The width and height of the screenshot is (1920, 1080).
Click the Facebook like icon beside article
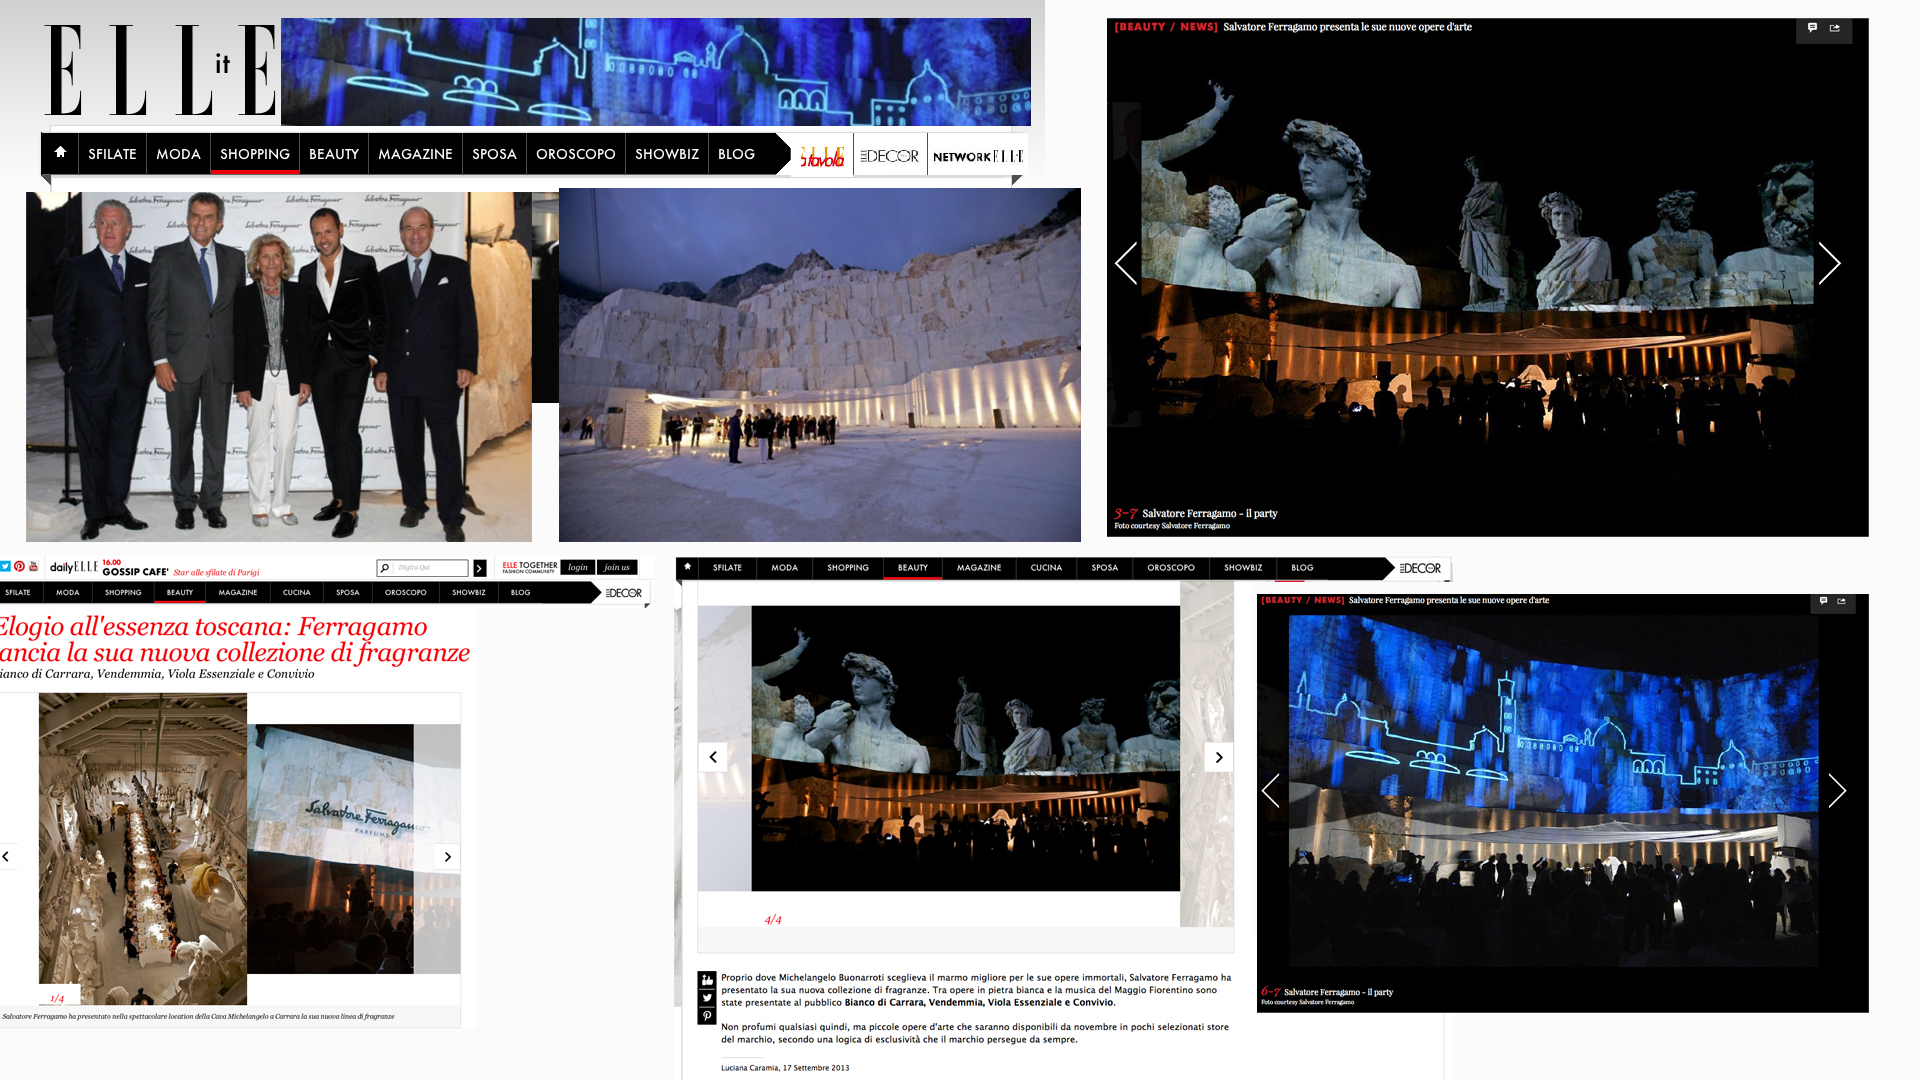point(707,980)
